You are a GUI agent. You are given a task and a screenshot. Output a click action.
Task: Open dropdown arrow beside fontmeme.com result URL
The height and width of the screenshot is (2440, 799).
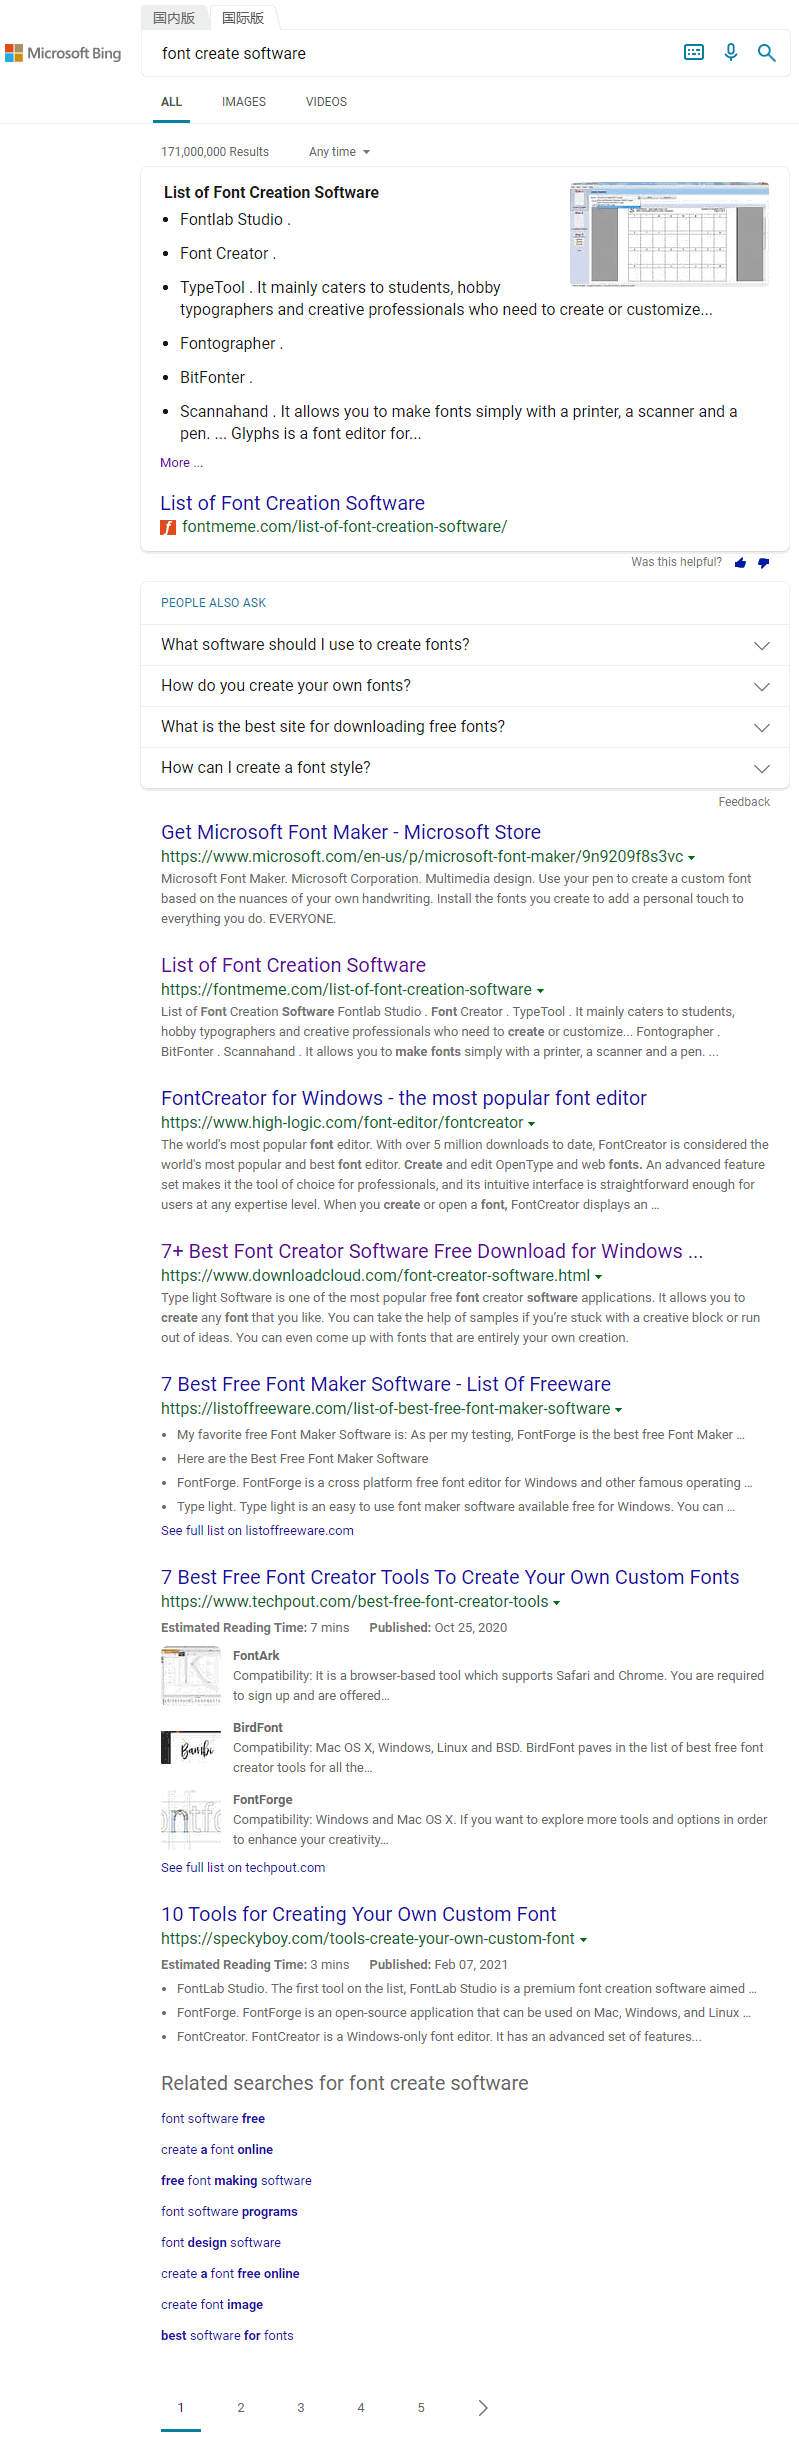pyautogui.click(x=541, y=991)
